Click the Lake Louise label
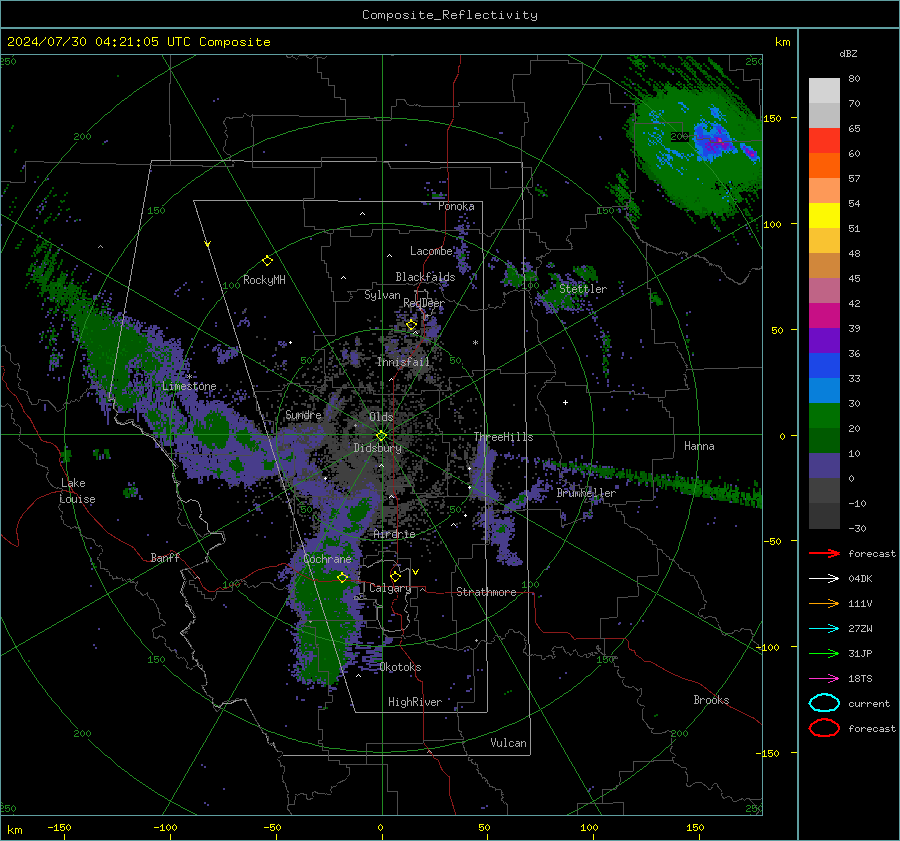The width and height of the screenshot is (900, 841). 77,491
